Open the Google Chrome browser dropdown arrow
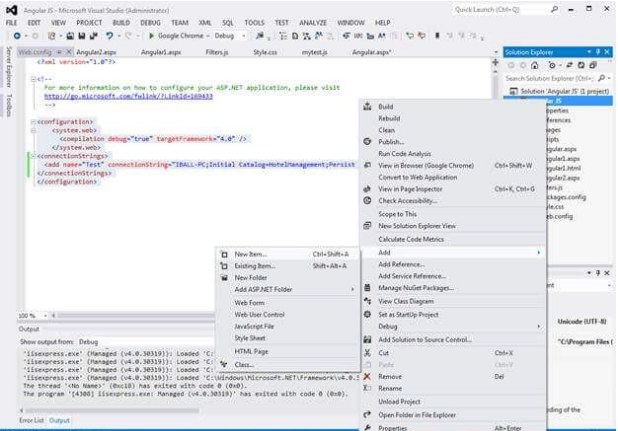The image size is (618, 431). point(208,36)
